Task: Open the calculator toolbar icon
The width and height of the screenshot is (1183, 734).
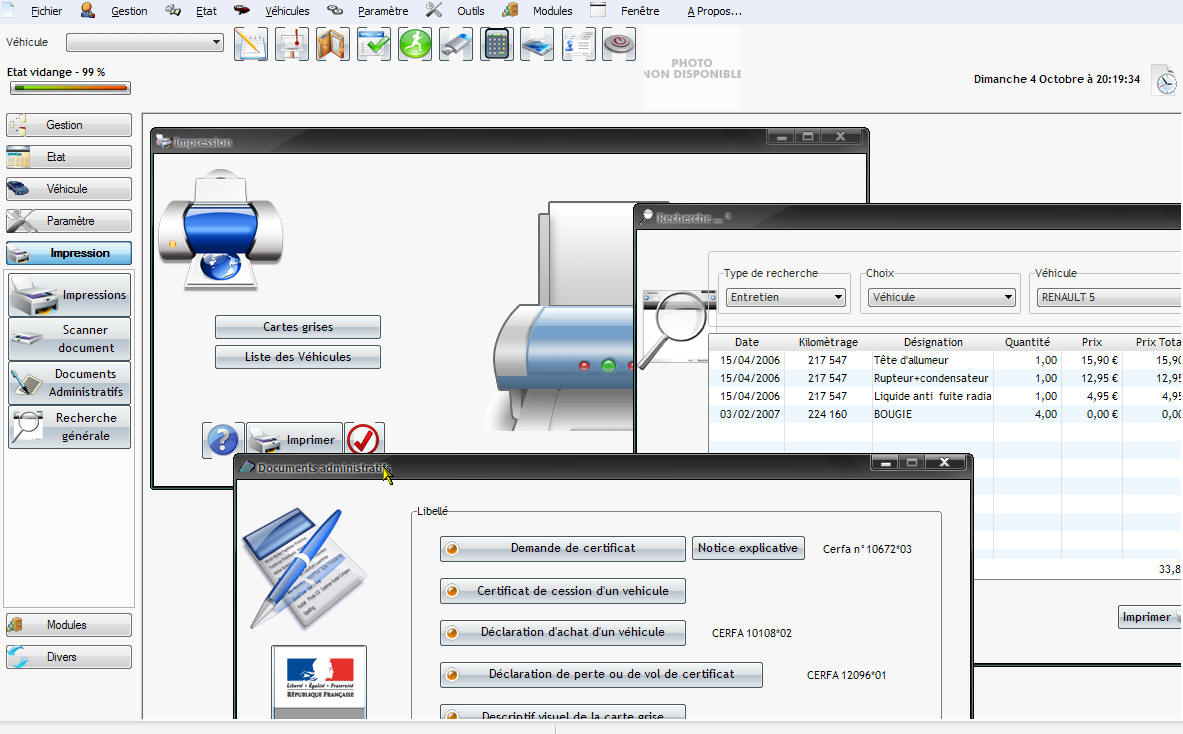Action: [x=497, y=45]
